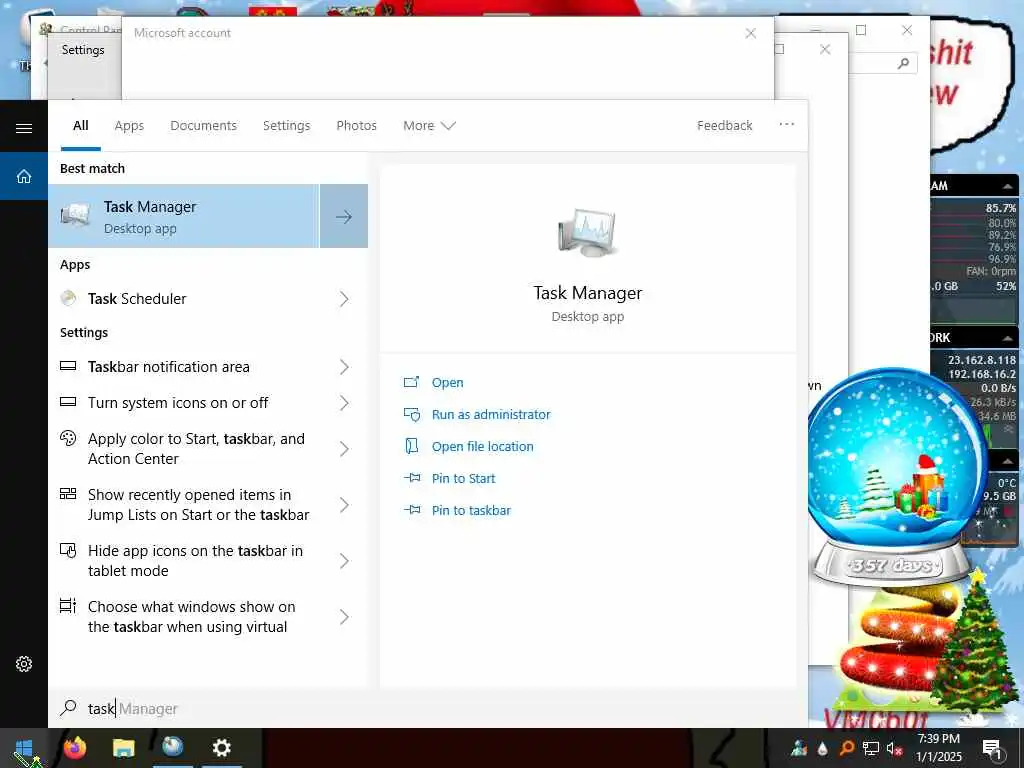1024x768 pixels.
Task: Click the palette icon for Apply color setting
Action: (68, 438)
